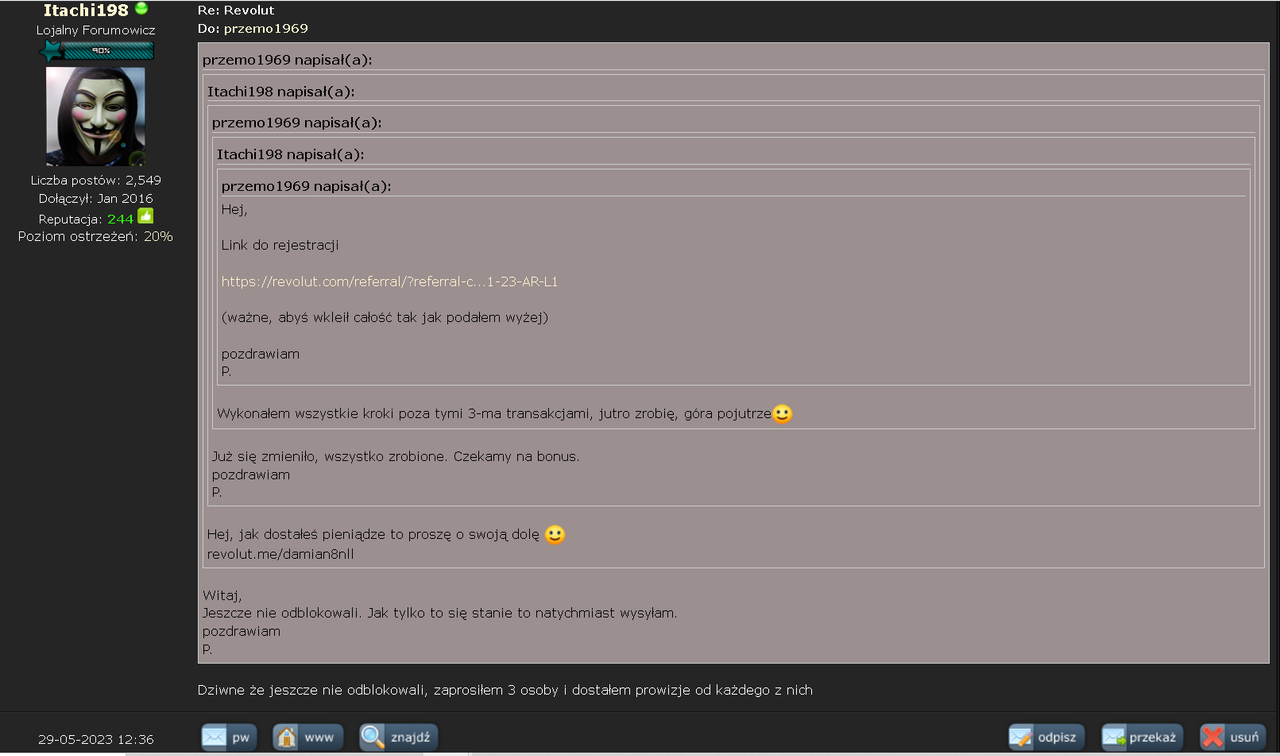Click 'Dołączył: Jan 2016' text
This screenshot has width=1280, height=756.
click(x=96, y=198)
